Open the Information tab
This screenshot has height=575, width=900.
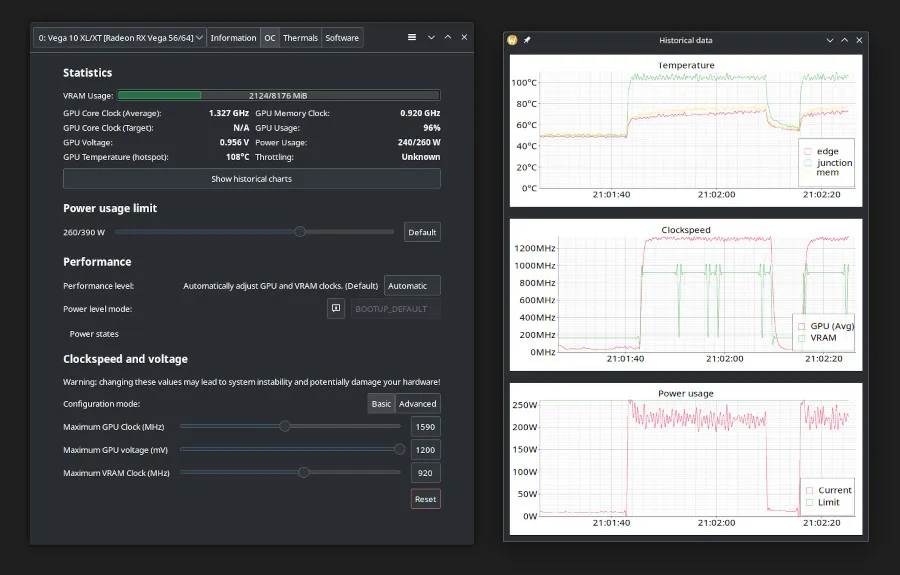click(x=233, y=38)
